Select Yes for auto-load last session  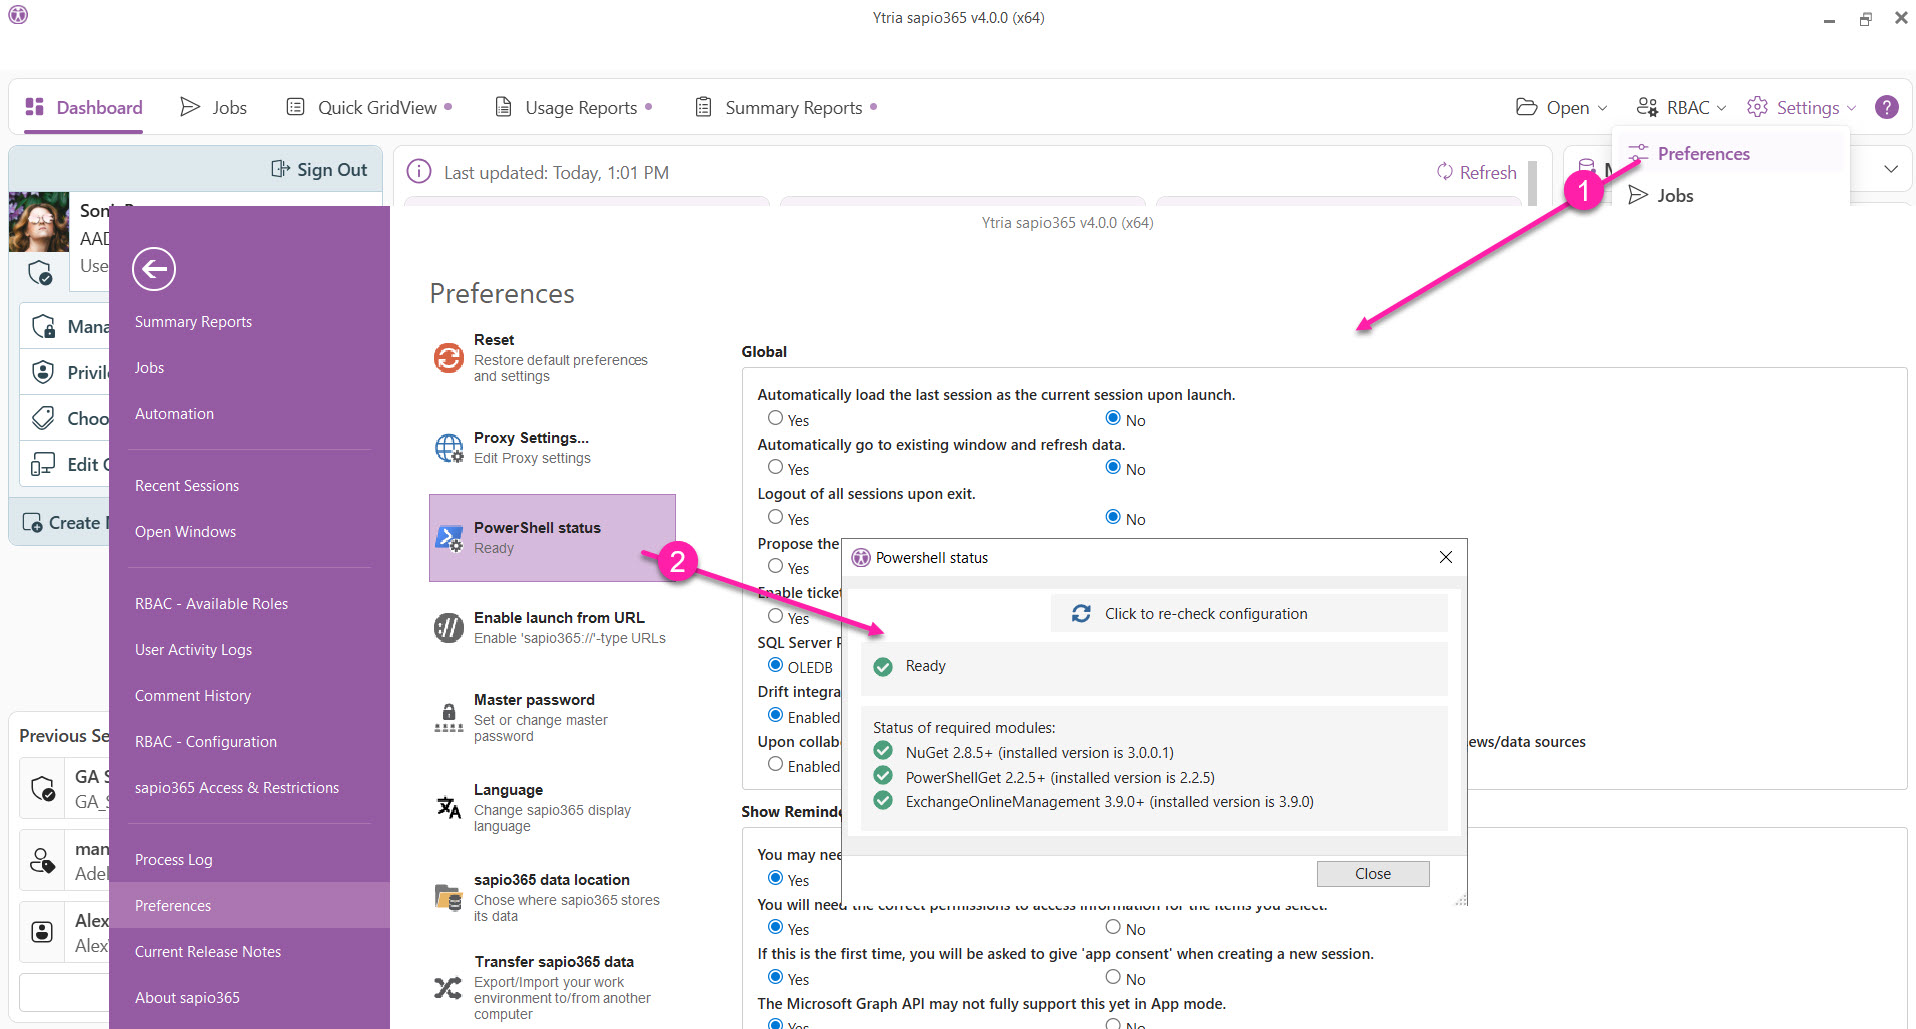point(775,418)
